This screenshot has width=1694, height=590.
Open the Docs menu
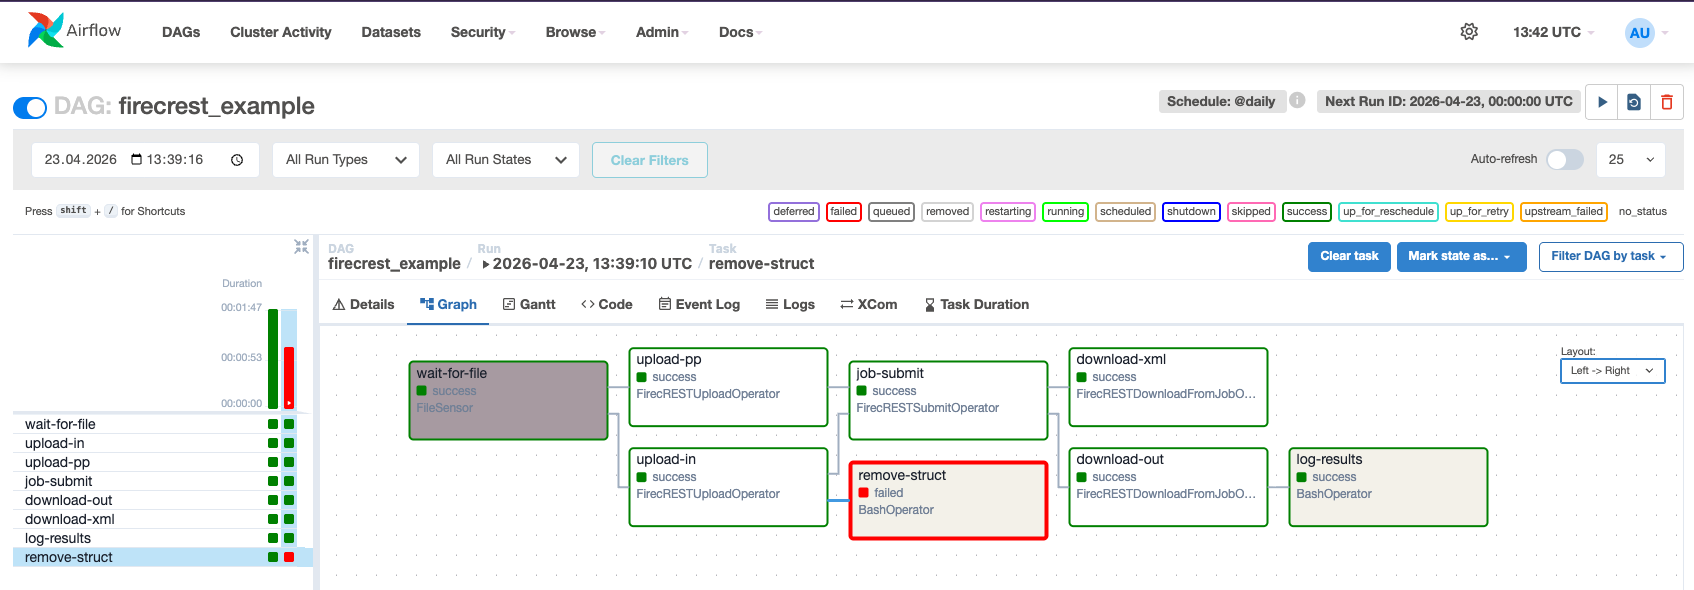click(740, 32)
